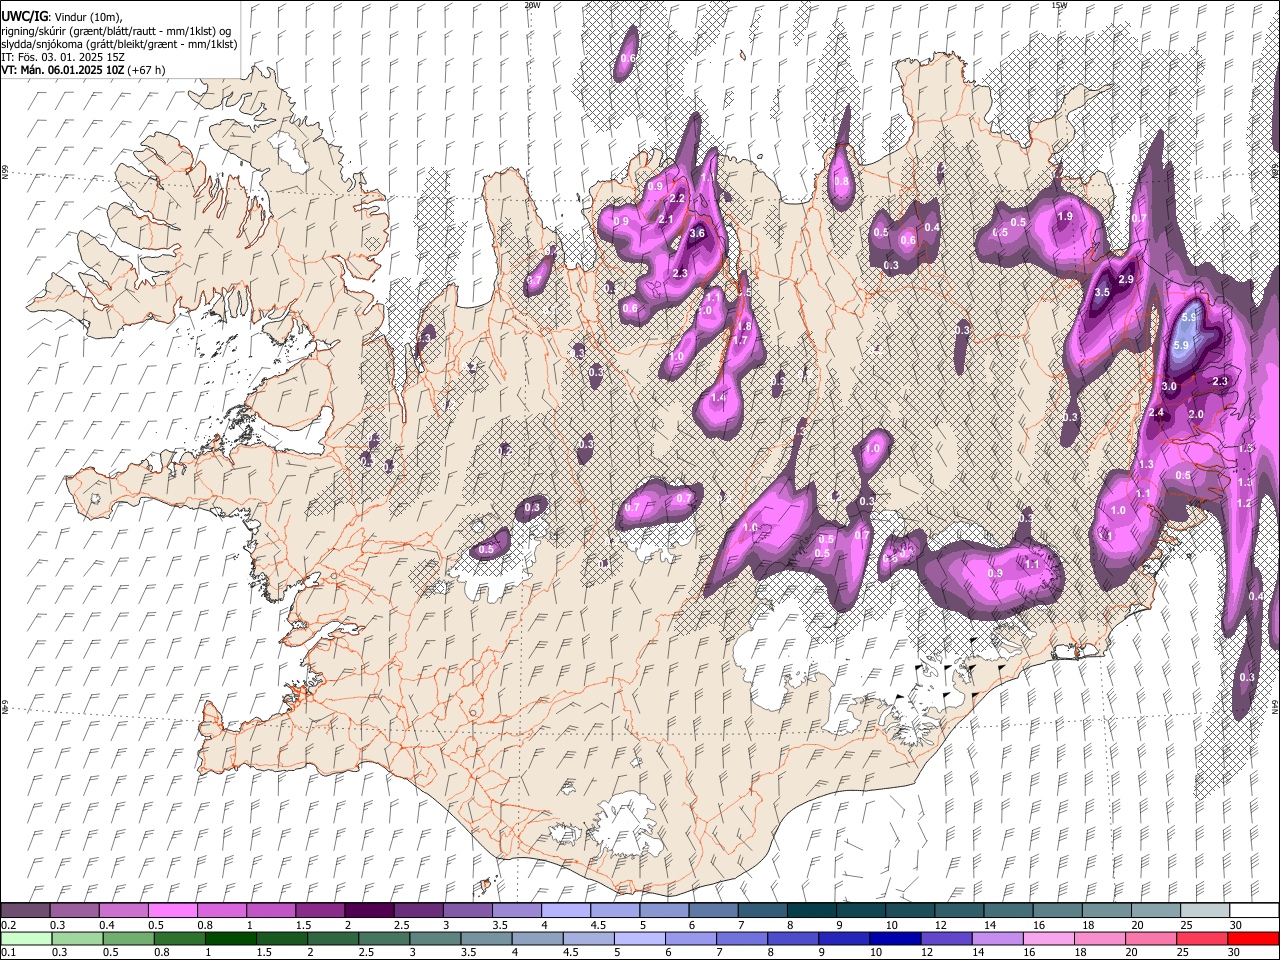Click the 3.6 precipitation value on the map

(698, 233)
